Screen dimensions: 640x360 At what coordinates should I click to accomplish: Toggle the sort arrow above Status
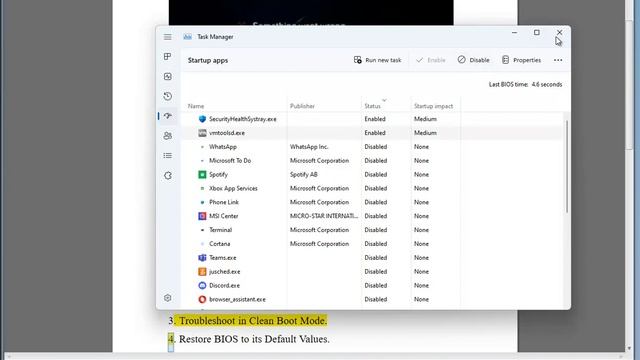click(x=384, y=100)
